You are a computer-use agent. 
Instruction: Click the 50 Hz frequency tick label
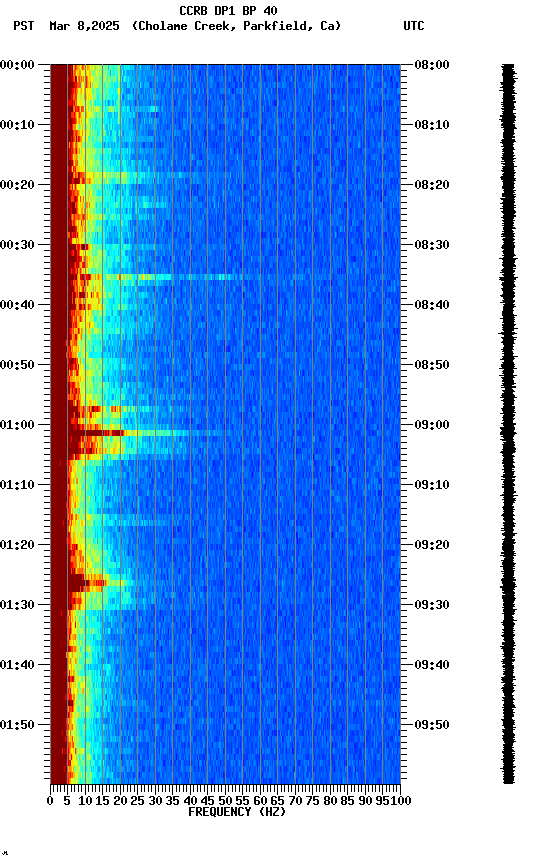(x=225, y=801)
